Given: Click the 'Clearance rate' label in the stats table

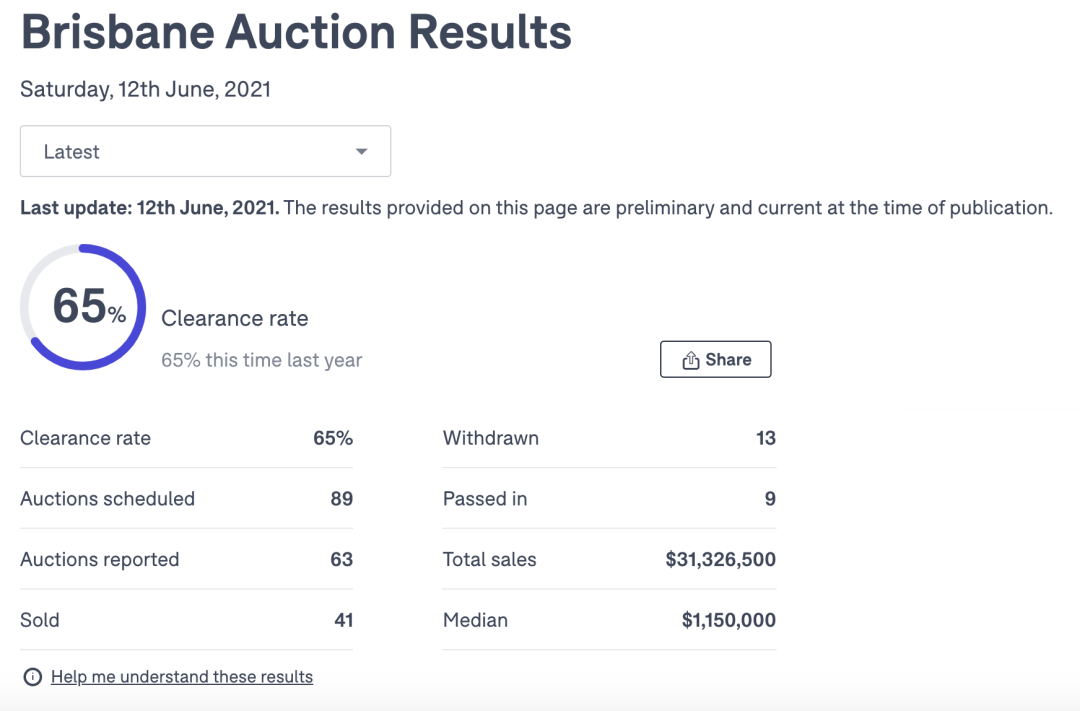Looking at the screenshot, I should point(86,438).
